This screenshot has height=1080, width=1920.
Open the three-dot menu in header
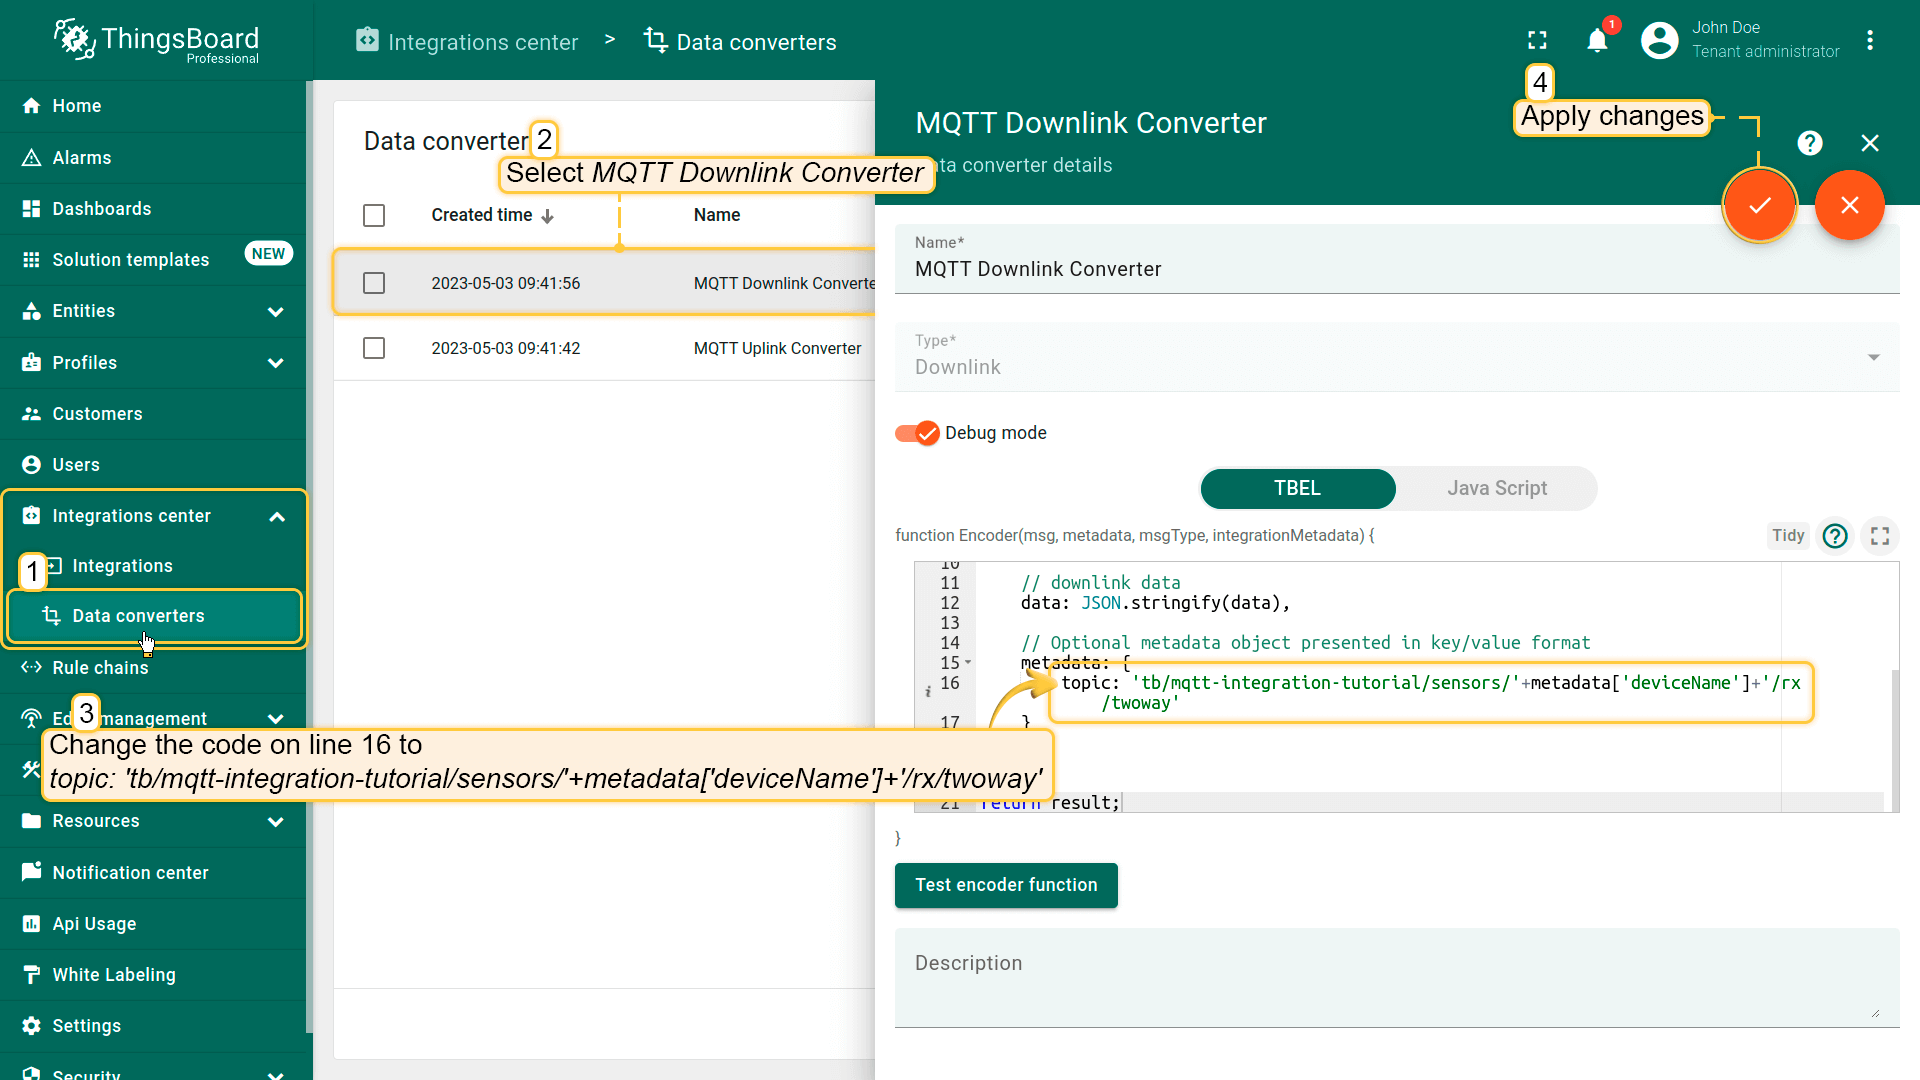point(1869,41)
